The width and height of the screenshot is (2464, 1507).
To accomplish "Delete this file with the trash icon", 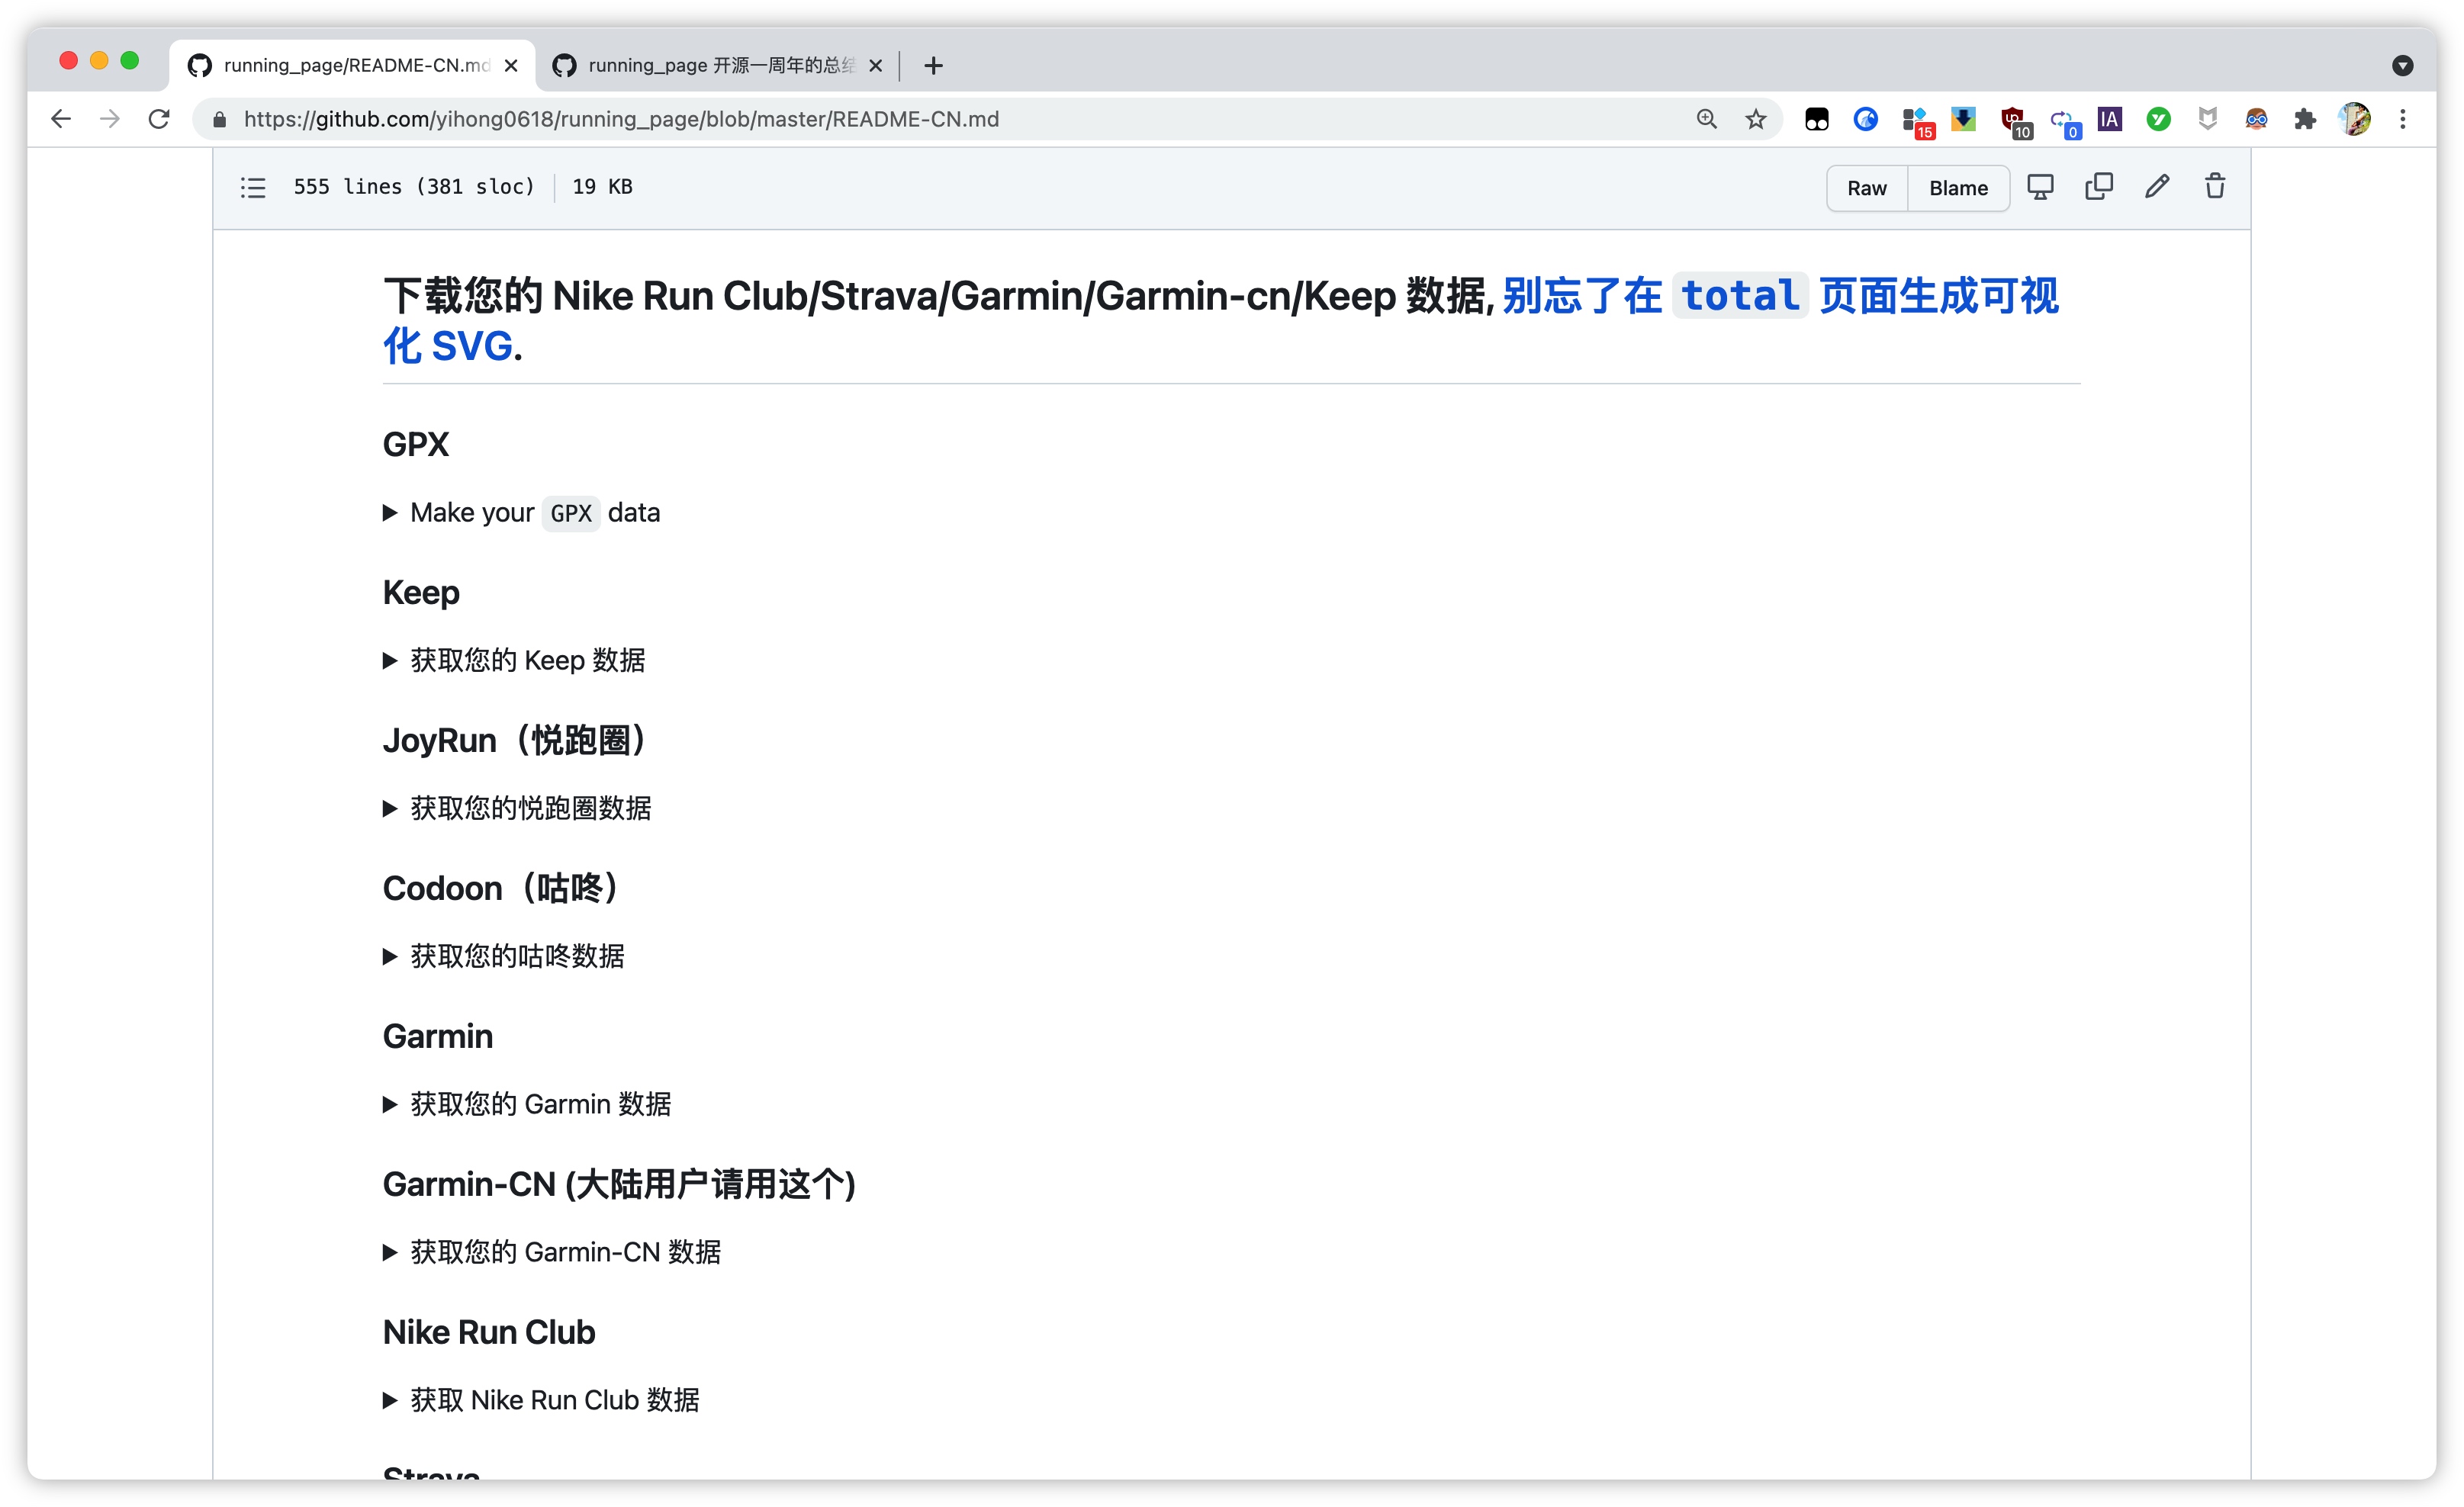I will (x=2215, y=187).
